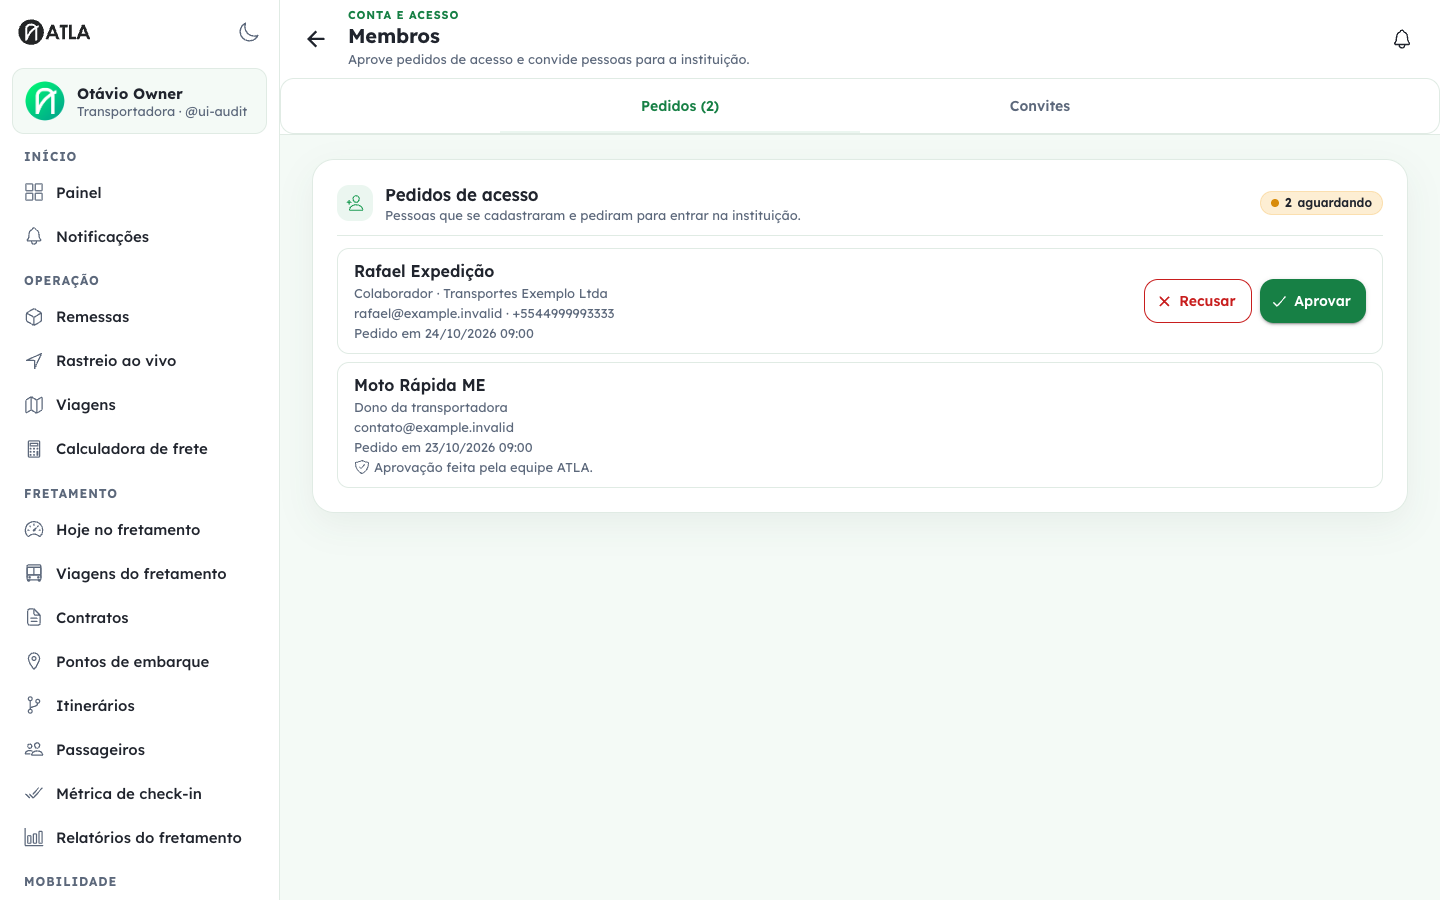Click the MOBILIDADE section label
Screen dimensions: 1440x900
click(x=70, y=881)
